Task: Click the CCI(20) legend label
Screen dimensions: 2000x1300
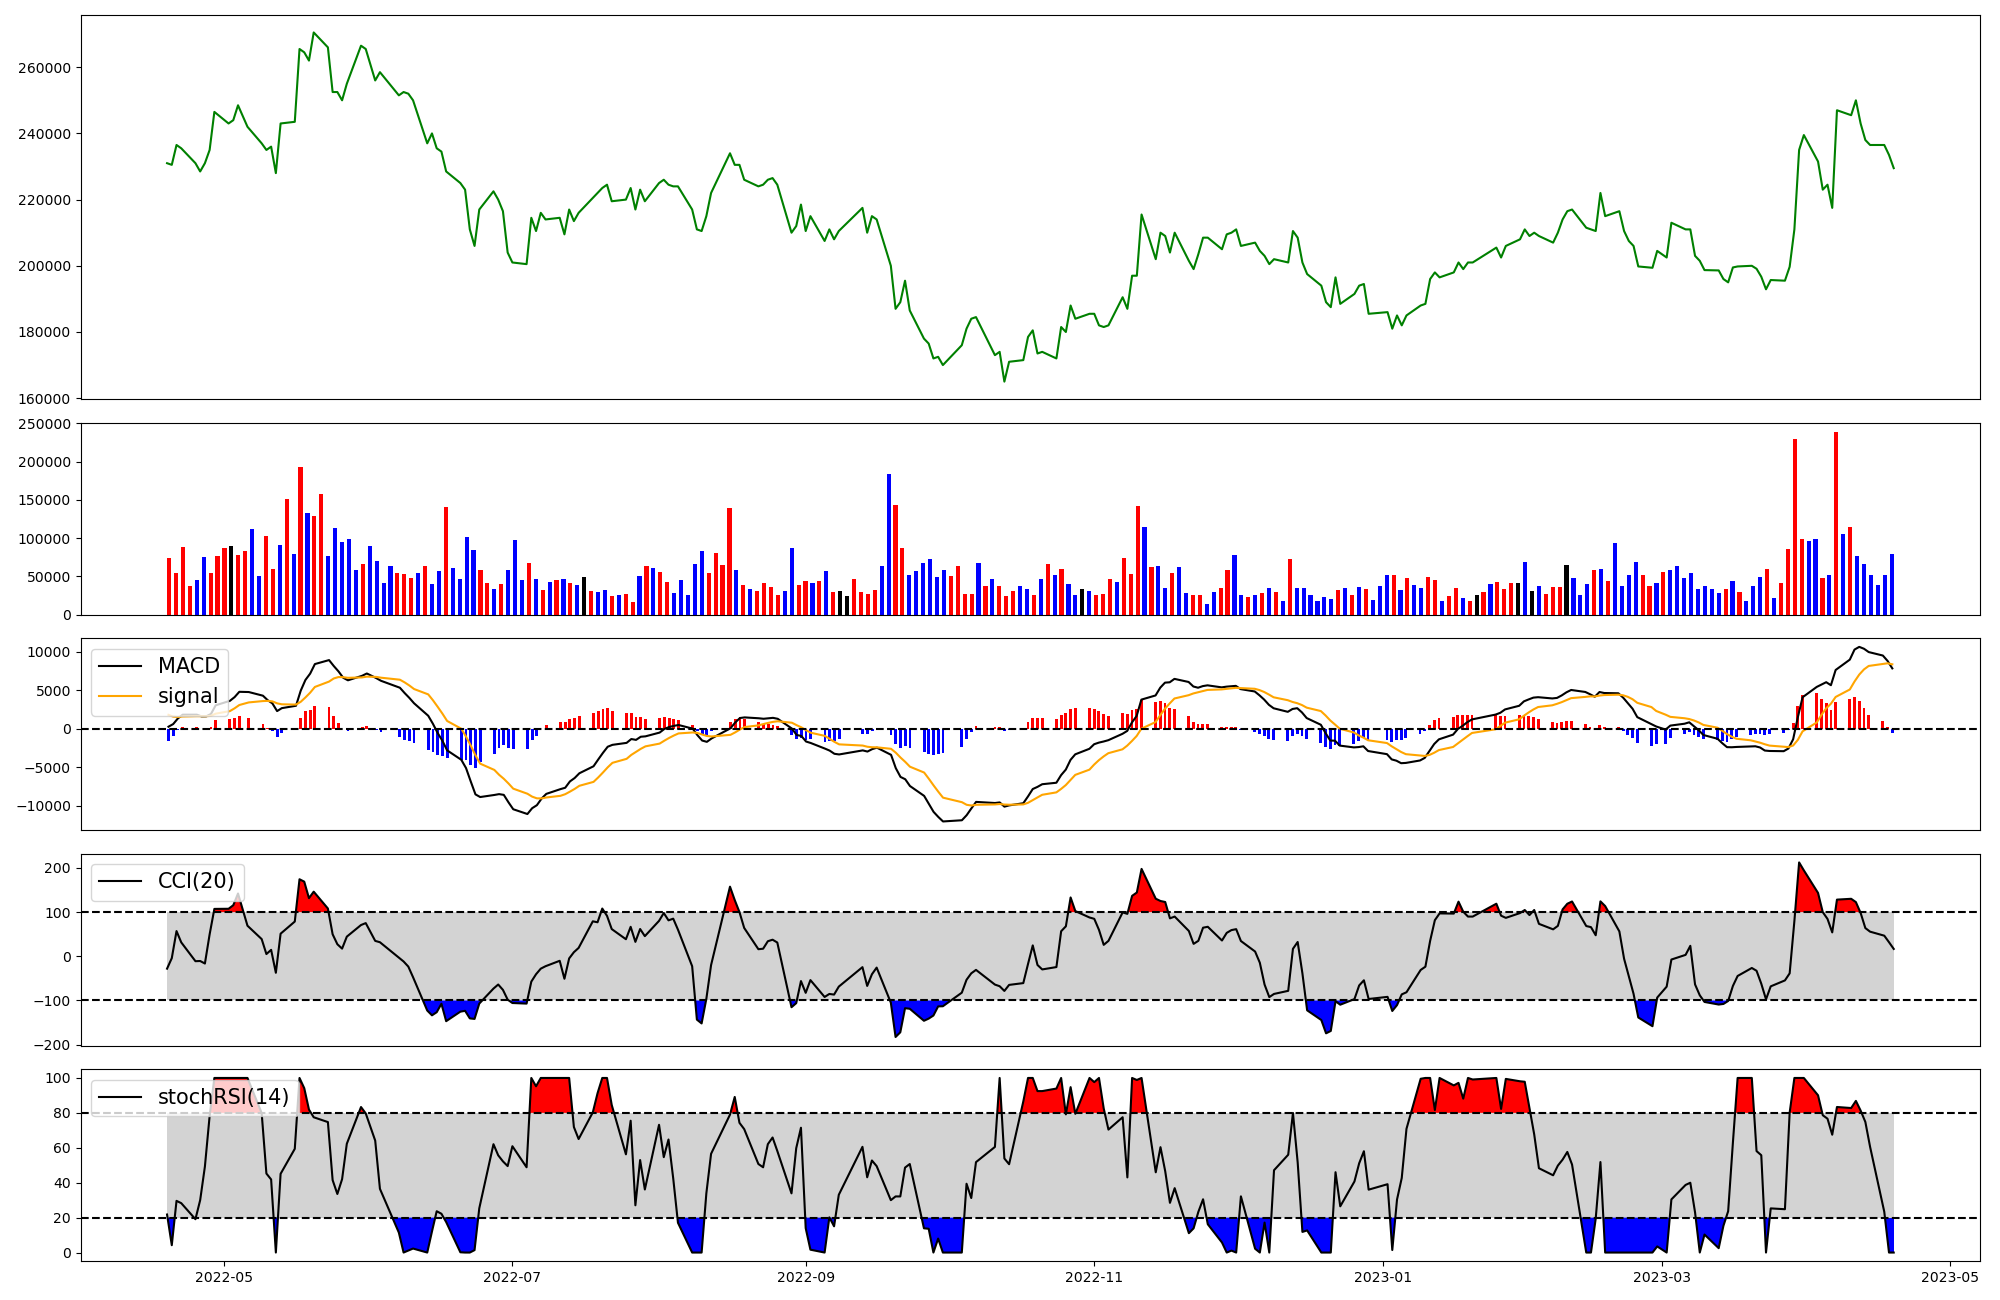Action: click(x=196, y=881)
